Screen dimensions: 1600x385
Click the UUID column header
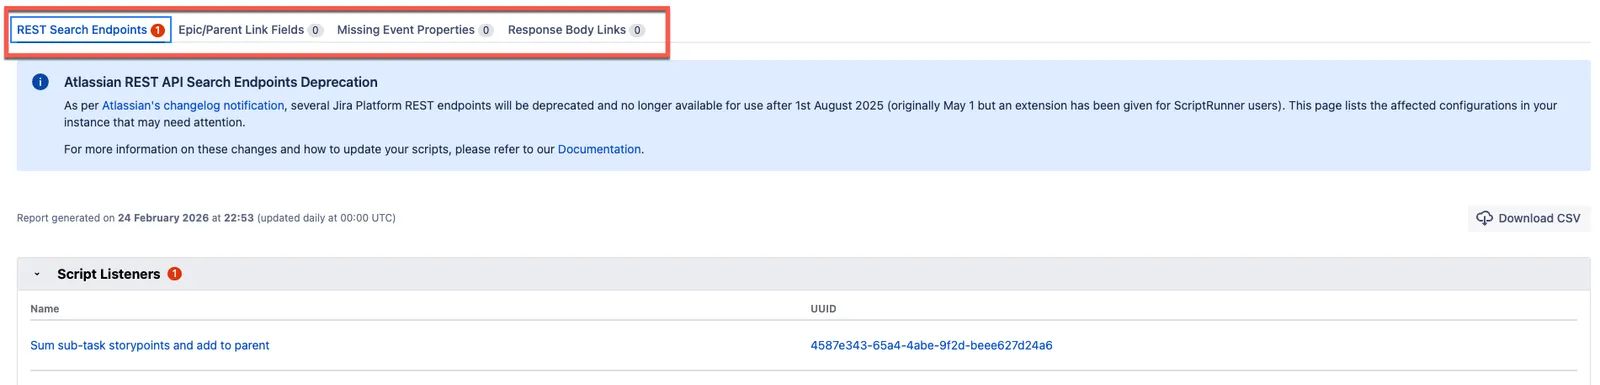(823, 309)
